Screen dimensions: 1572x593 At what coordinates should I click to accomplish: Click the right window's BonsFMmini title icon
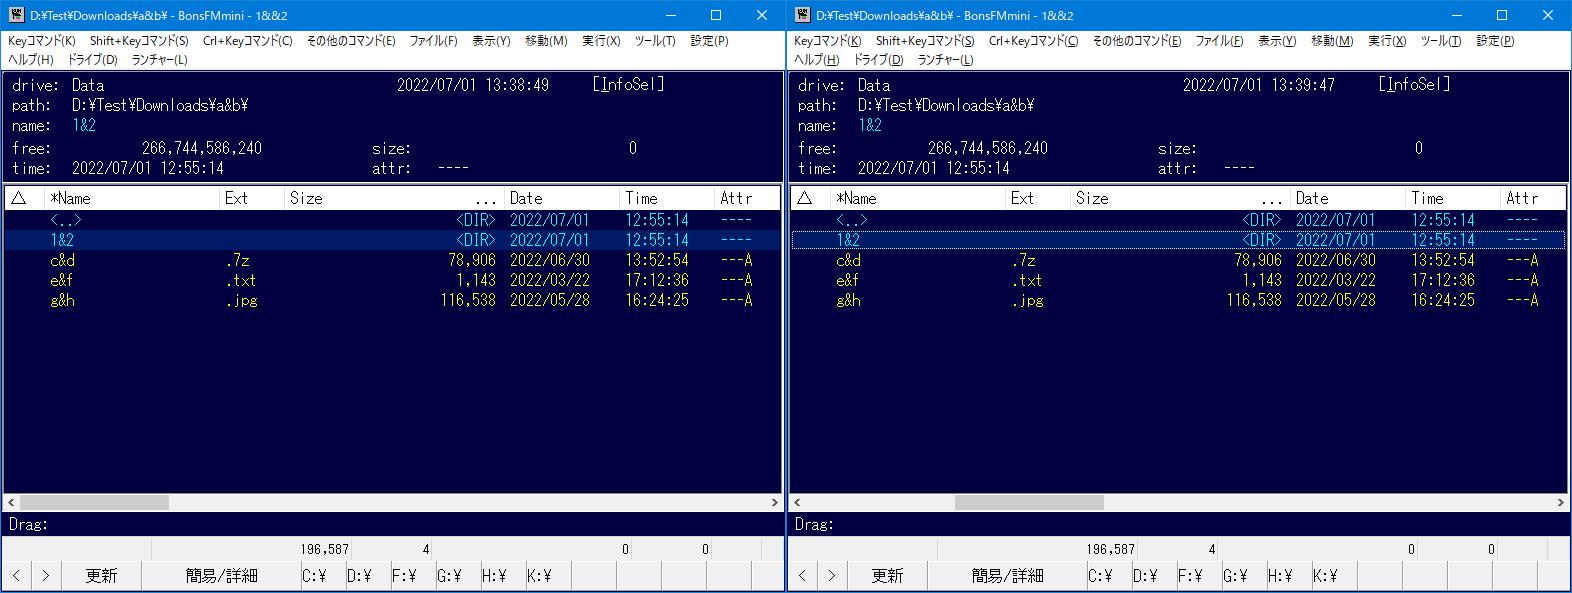pyautogui.click(x=802, y=15)
